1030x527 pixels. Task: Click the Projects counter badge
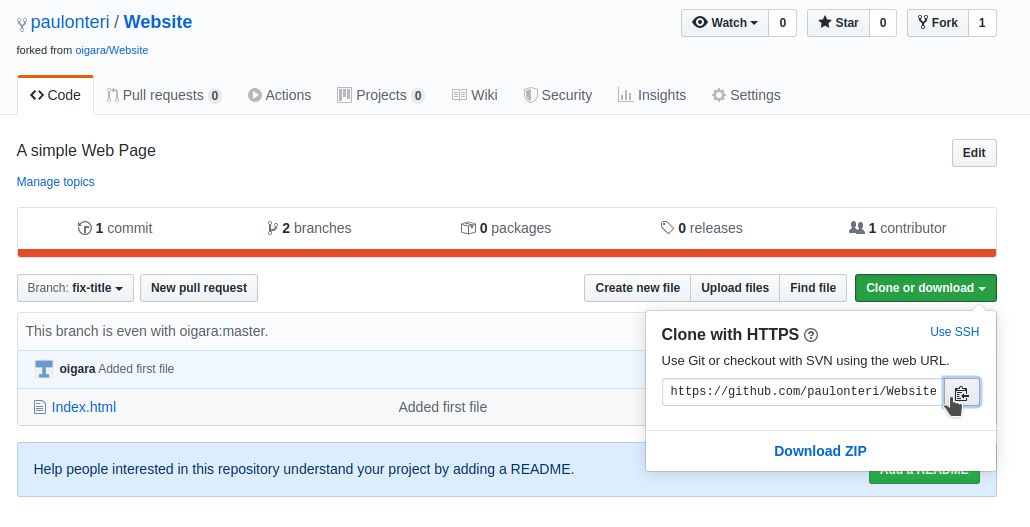tap(418, 96)
